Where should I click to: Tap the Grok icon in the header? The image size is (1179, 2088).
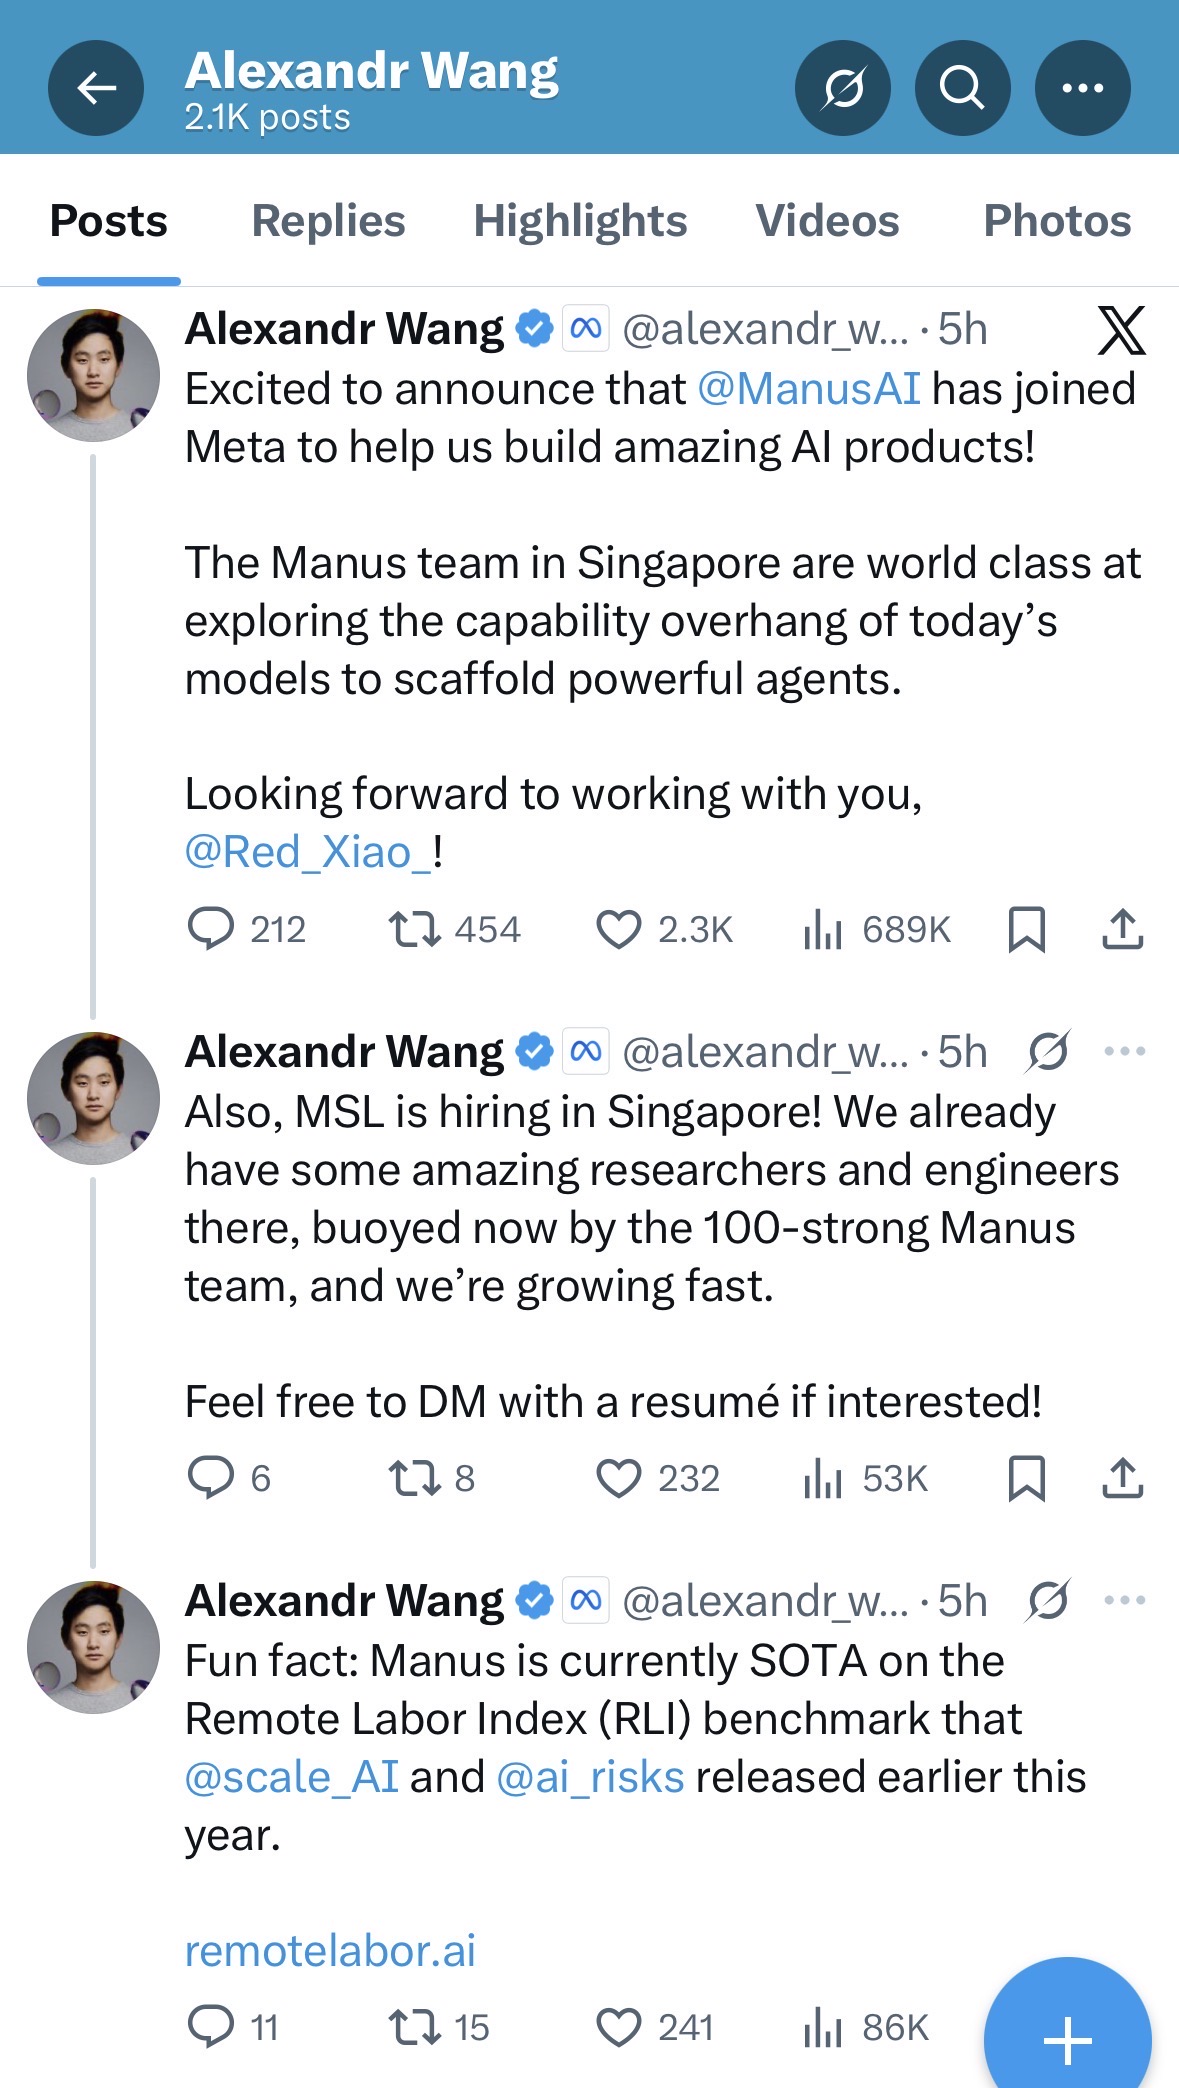pos(842,88)
